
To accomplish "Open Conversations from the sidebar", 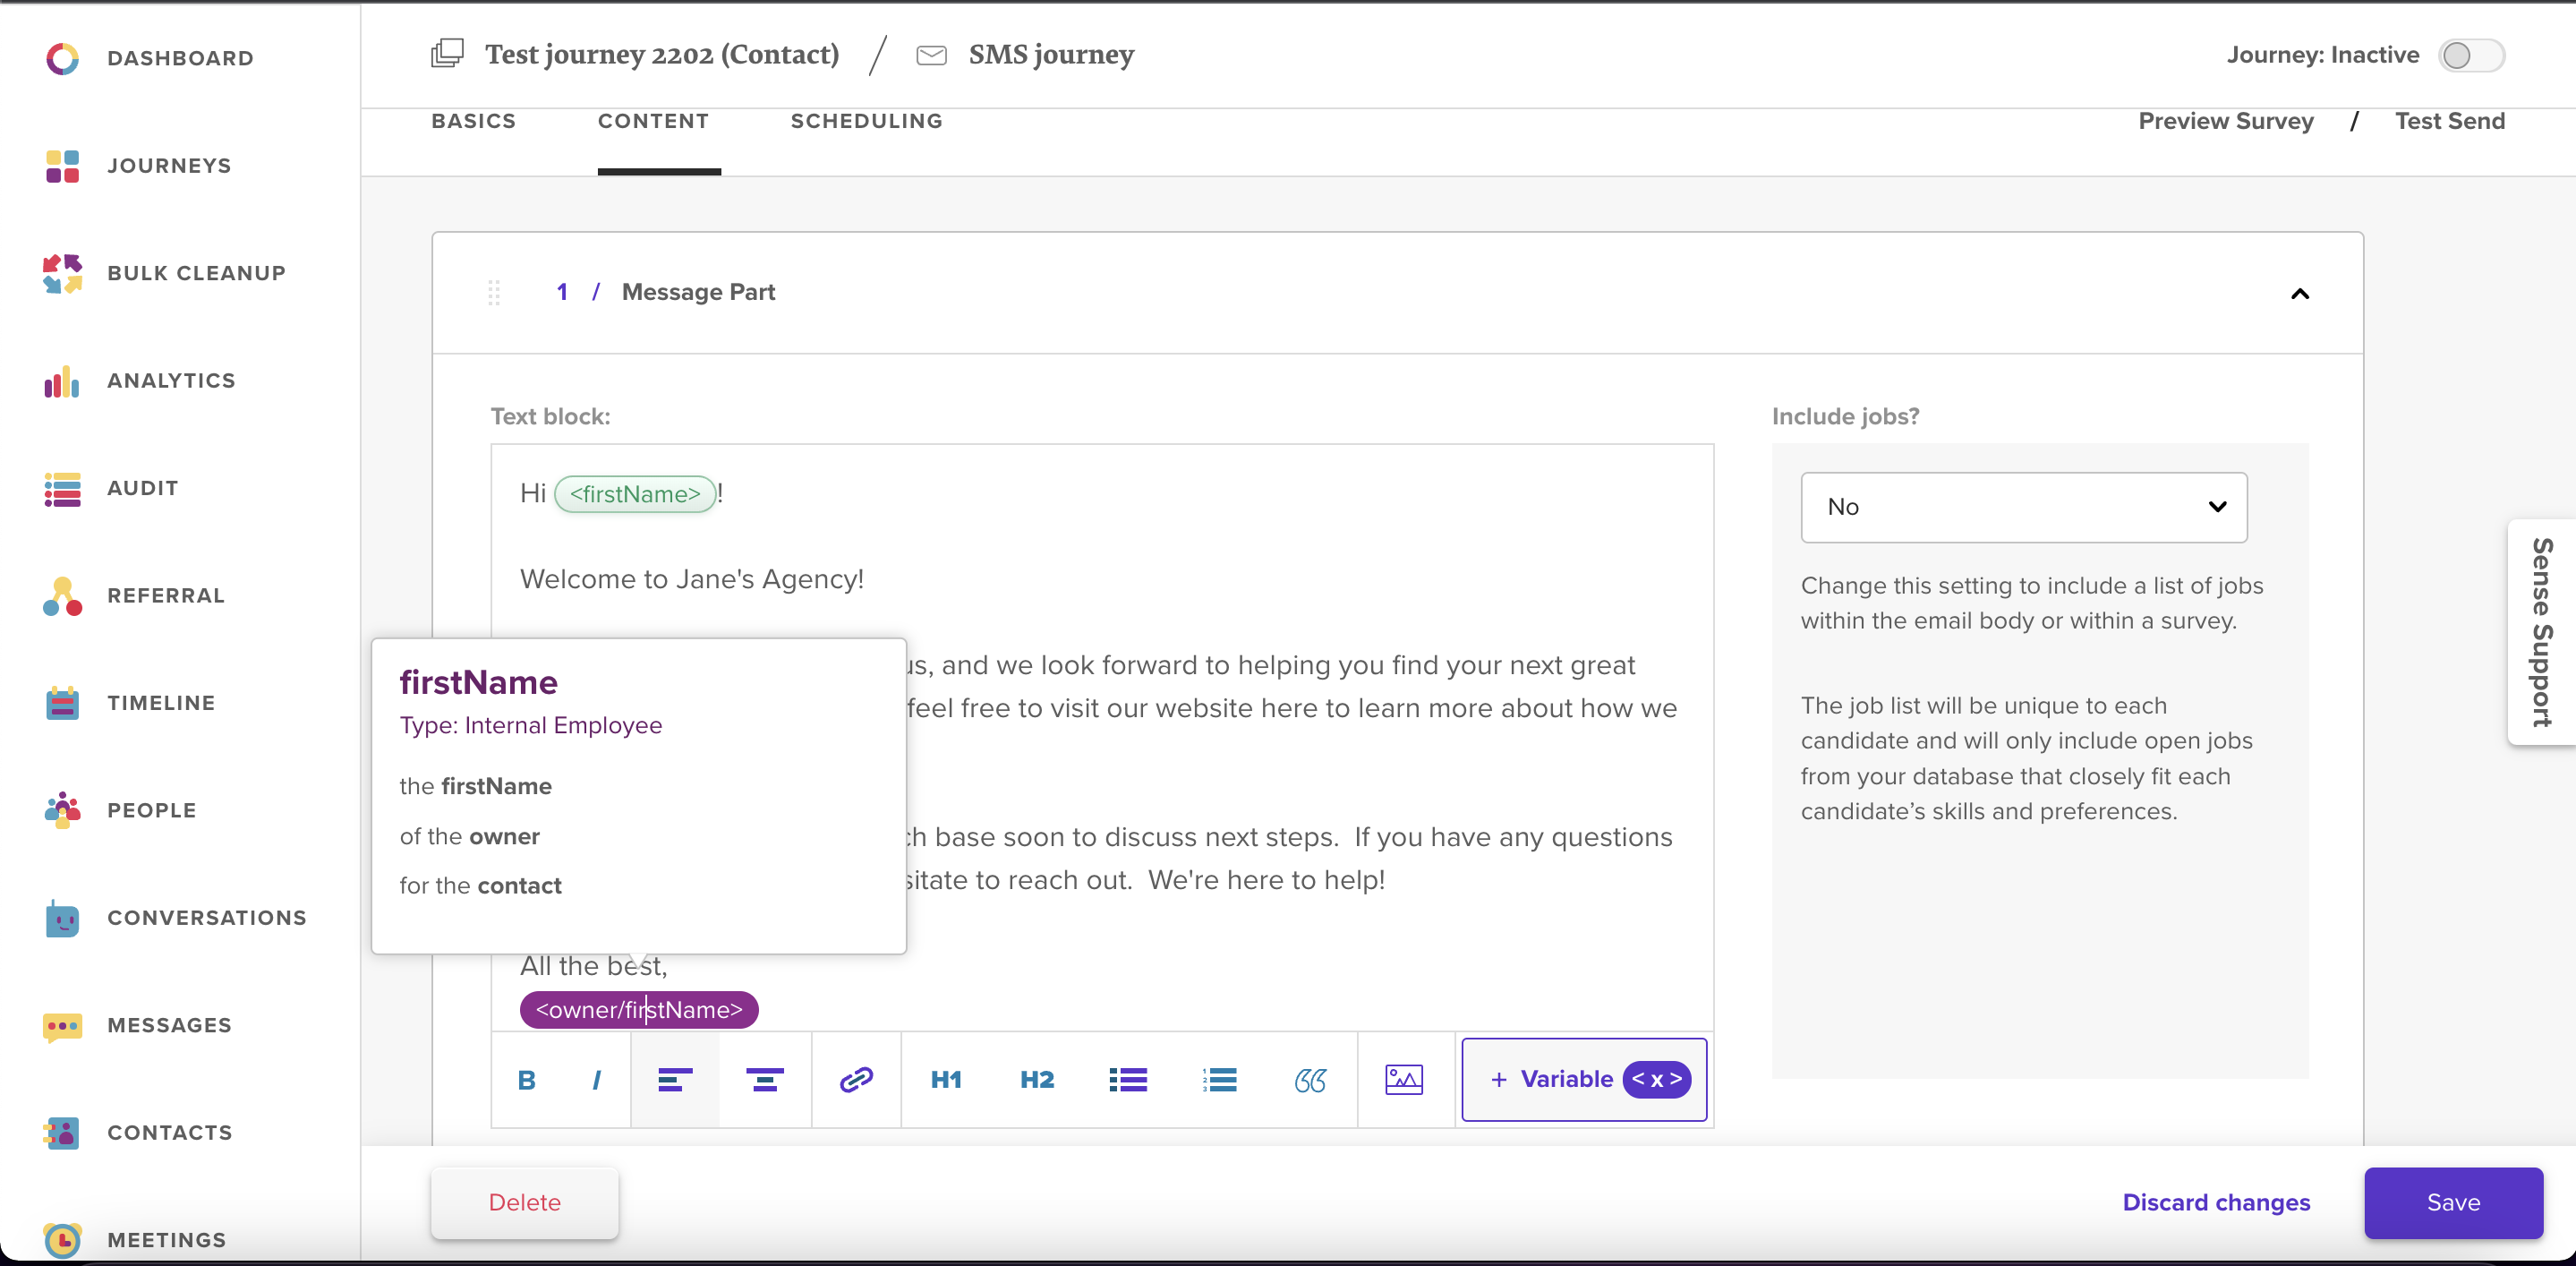I will pyautogui.click(x=208, y=917).
